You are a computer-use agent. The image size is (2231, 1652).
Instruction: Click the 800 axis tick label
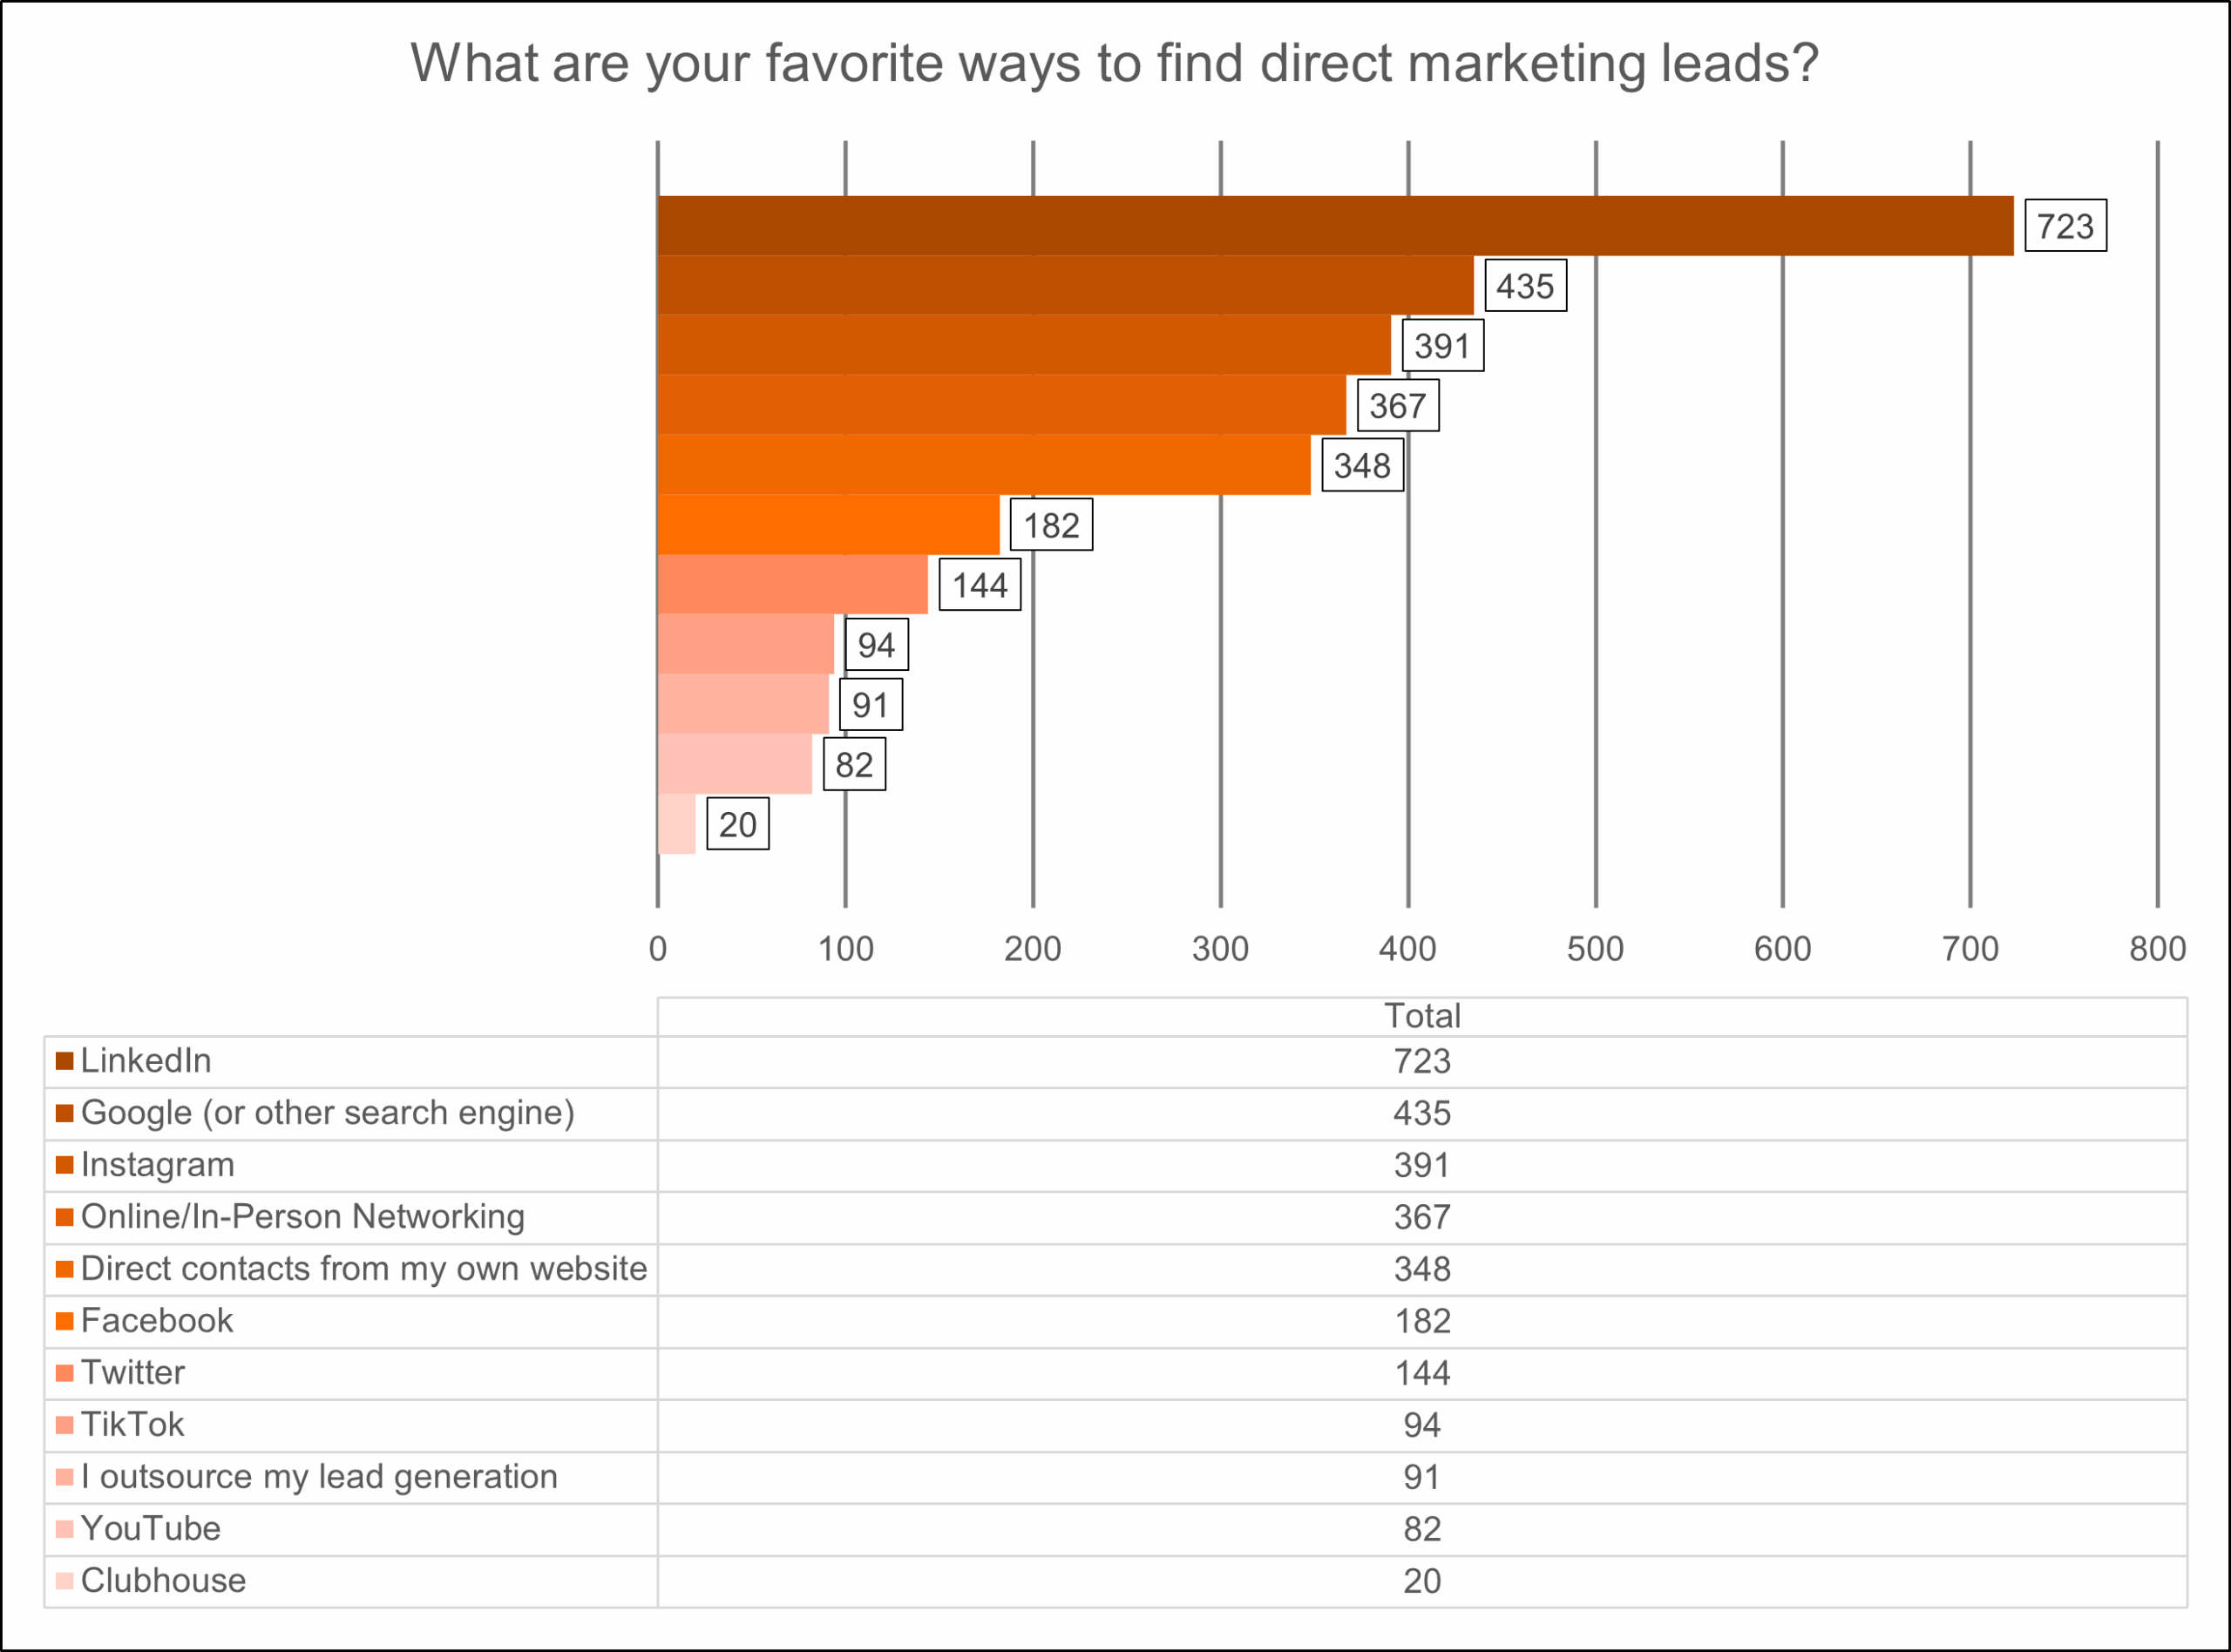(2157, 948)
